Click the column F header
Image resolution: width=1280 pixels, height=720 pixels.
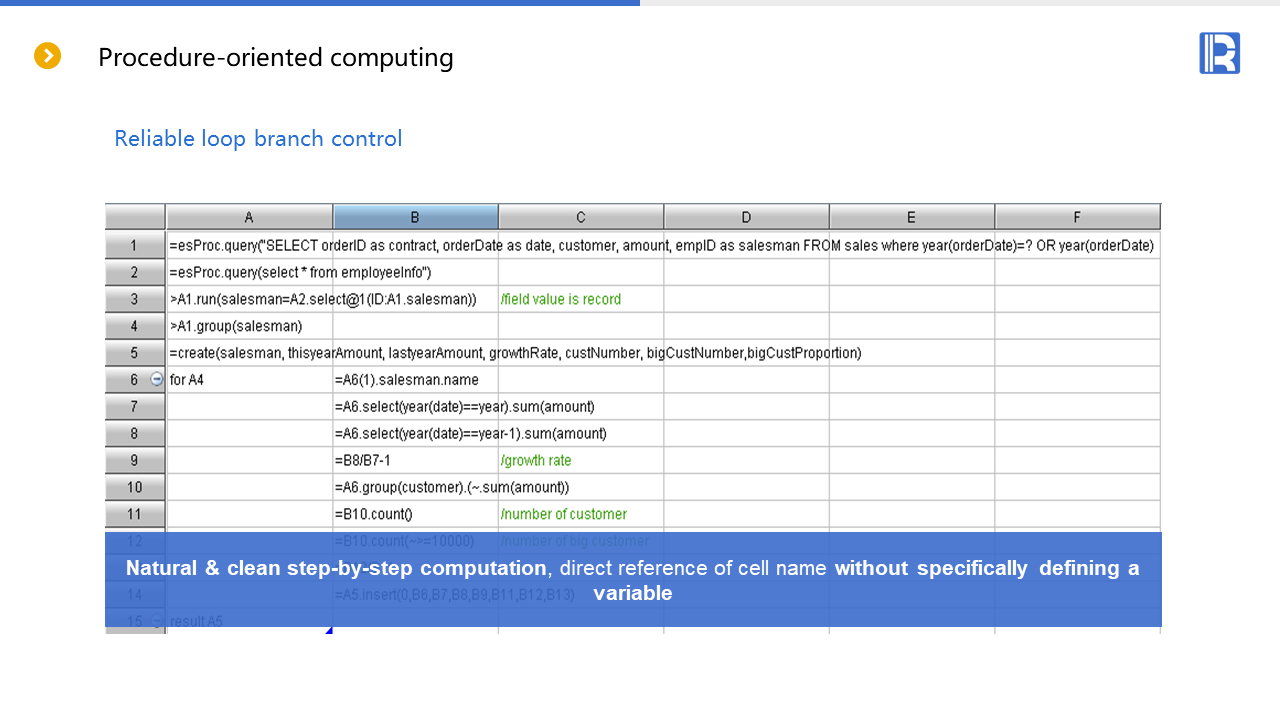[1077, 217]
